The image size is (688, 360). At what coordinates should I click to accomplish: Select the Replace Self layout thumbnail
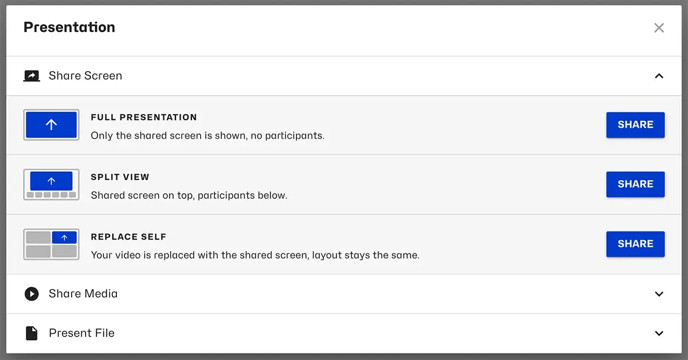pos(51,244)
